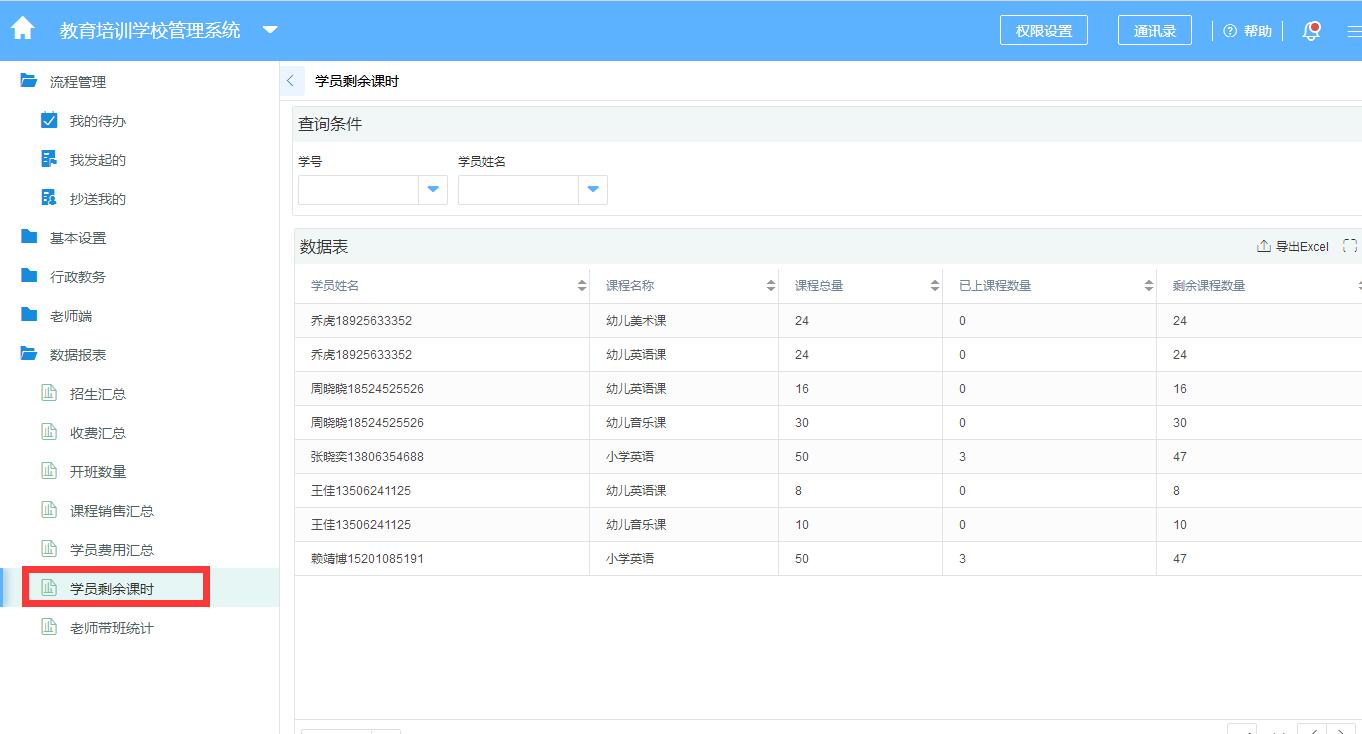This screenshot has height=734, width=1362.
Task: Click the 课程销售汇总 report icon
Action: tap(48, 510)
